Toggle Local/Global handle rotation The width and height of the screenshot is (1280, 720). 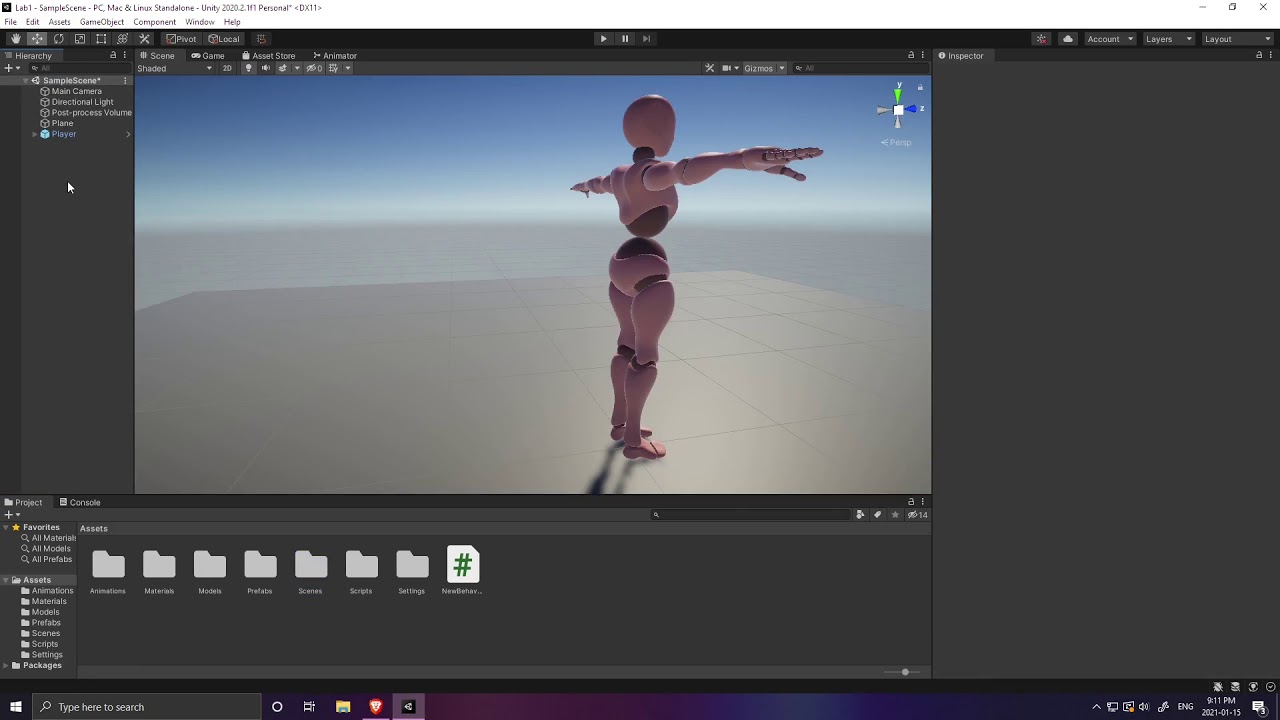(x=224, y=39)
